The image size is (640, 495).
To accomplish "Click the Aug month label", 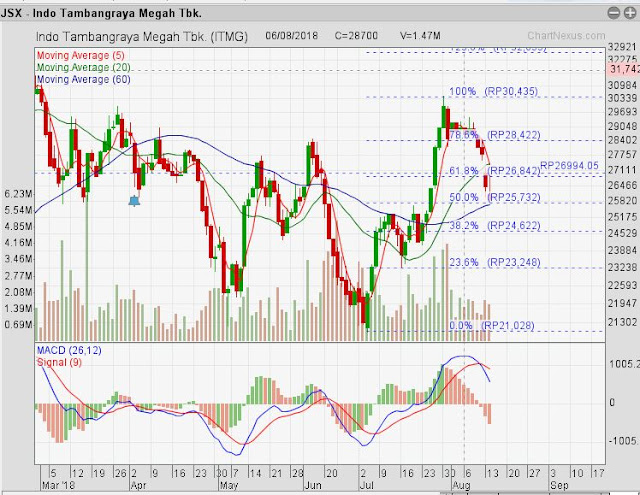I will pos(462,486).
